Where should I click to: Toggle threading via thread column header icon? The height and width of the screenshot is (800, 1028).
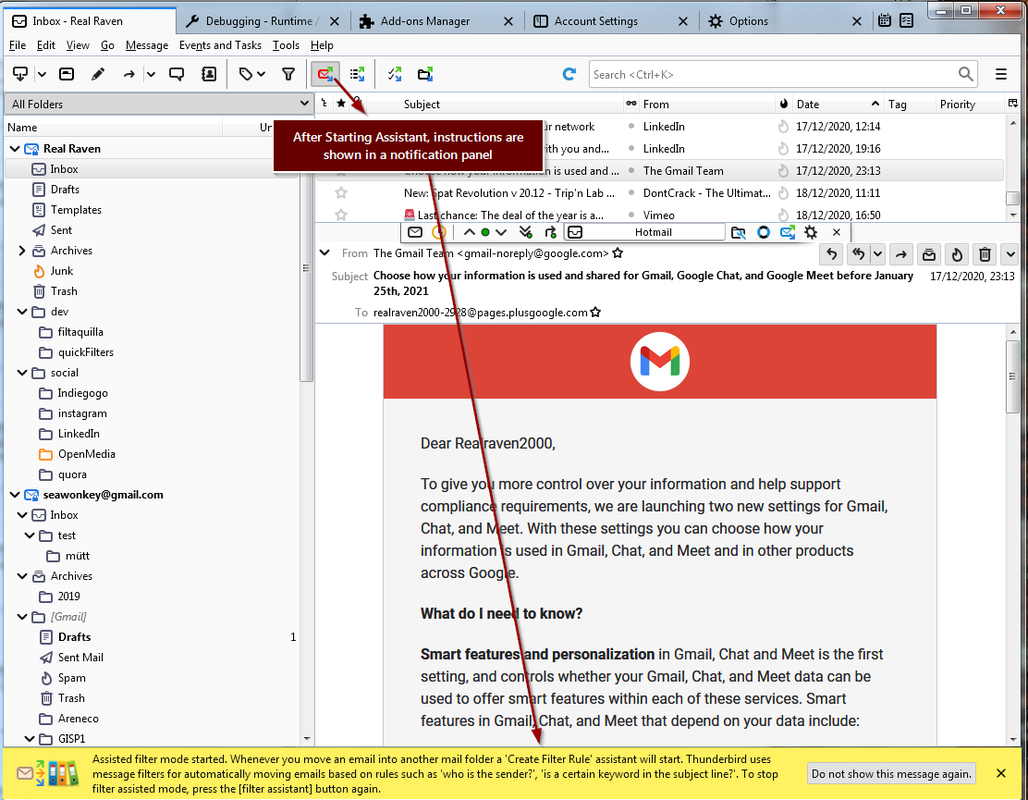pos(324,104)
